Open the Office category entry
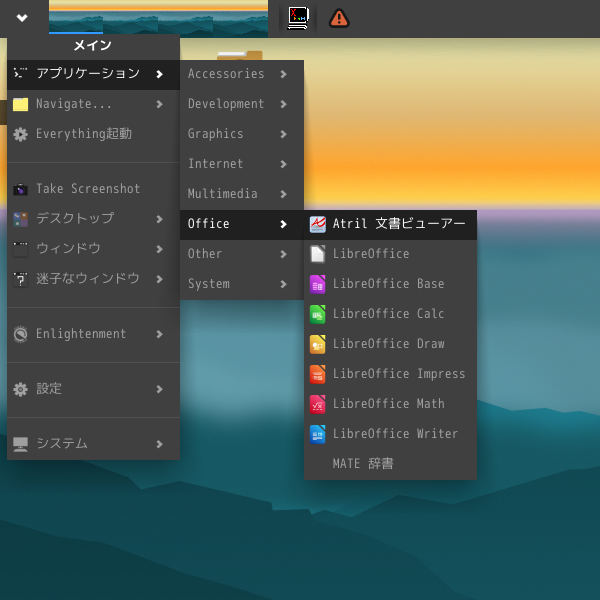This screenshot has height=600, width=600. point(242,224)
